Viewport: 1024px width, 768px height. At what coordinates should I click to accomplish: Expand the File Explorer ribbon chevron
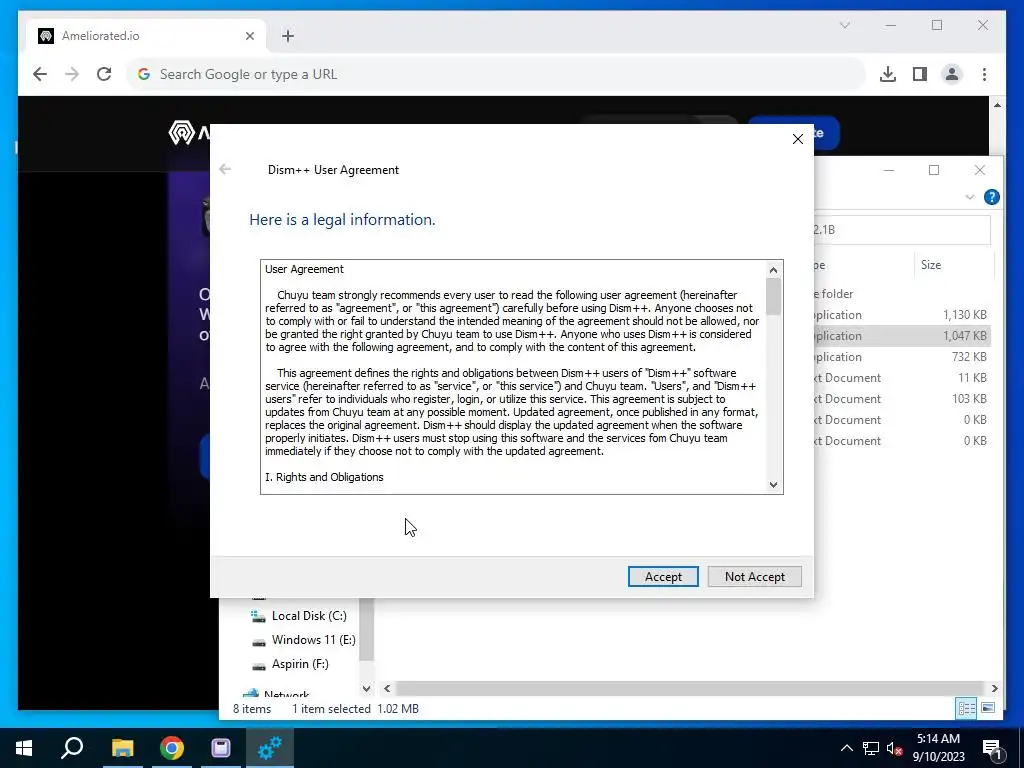click(x=970, y=197)
